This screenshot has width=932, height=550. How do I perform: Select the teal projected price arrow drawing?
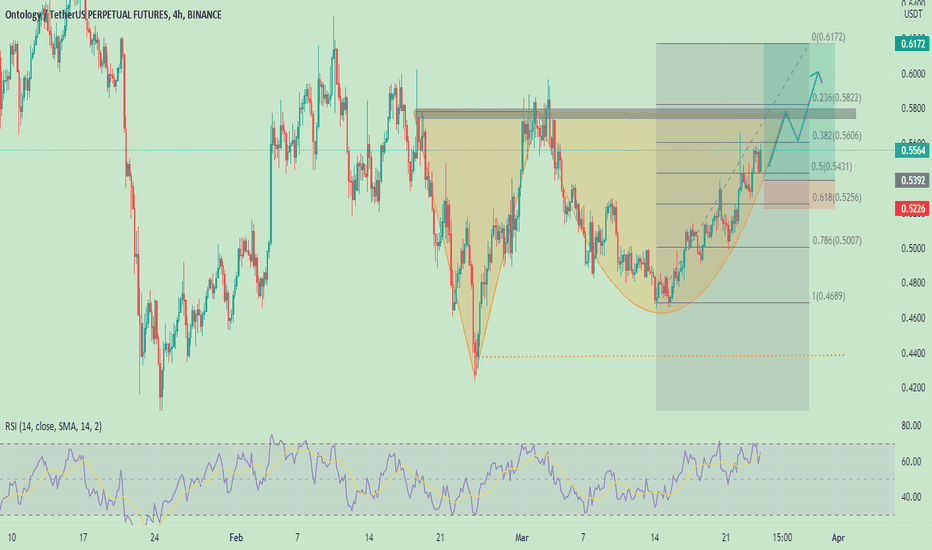(795, 118)
